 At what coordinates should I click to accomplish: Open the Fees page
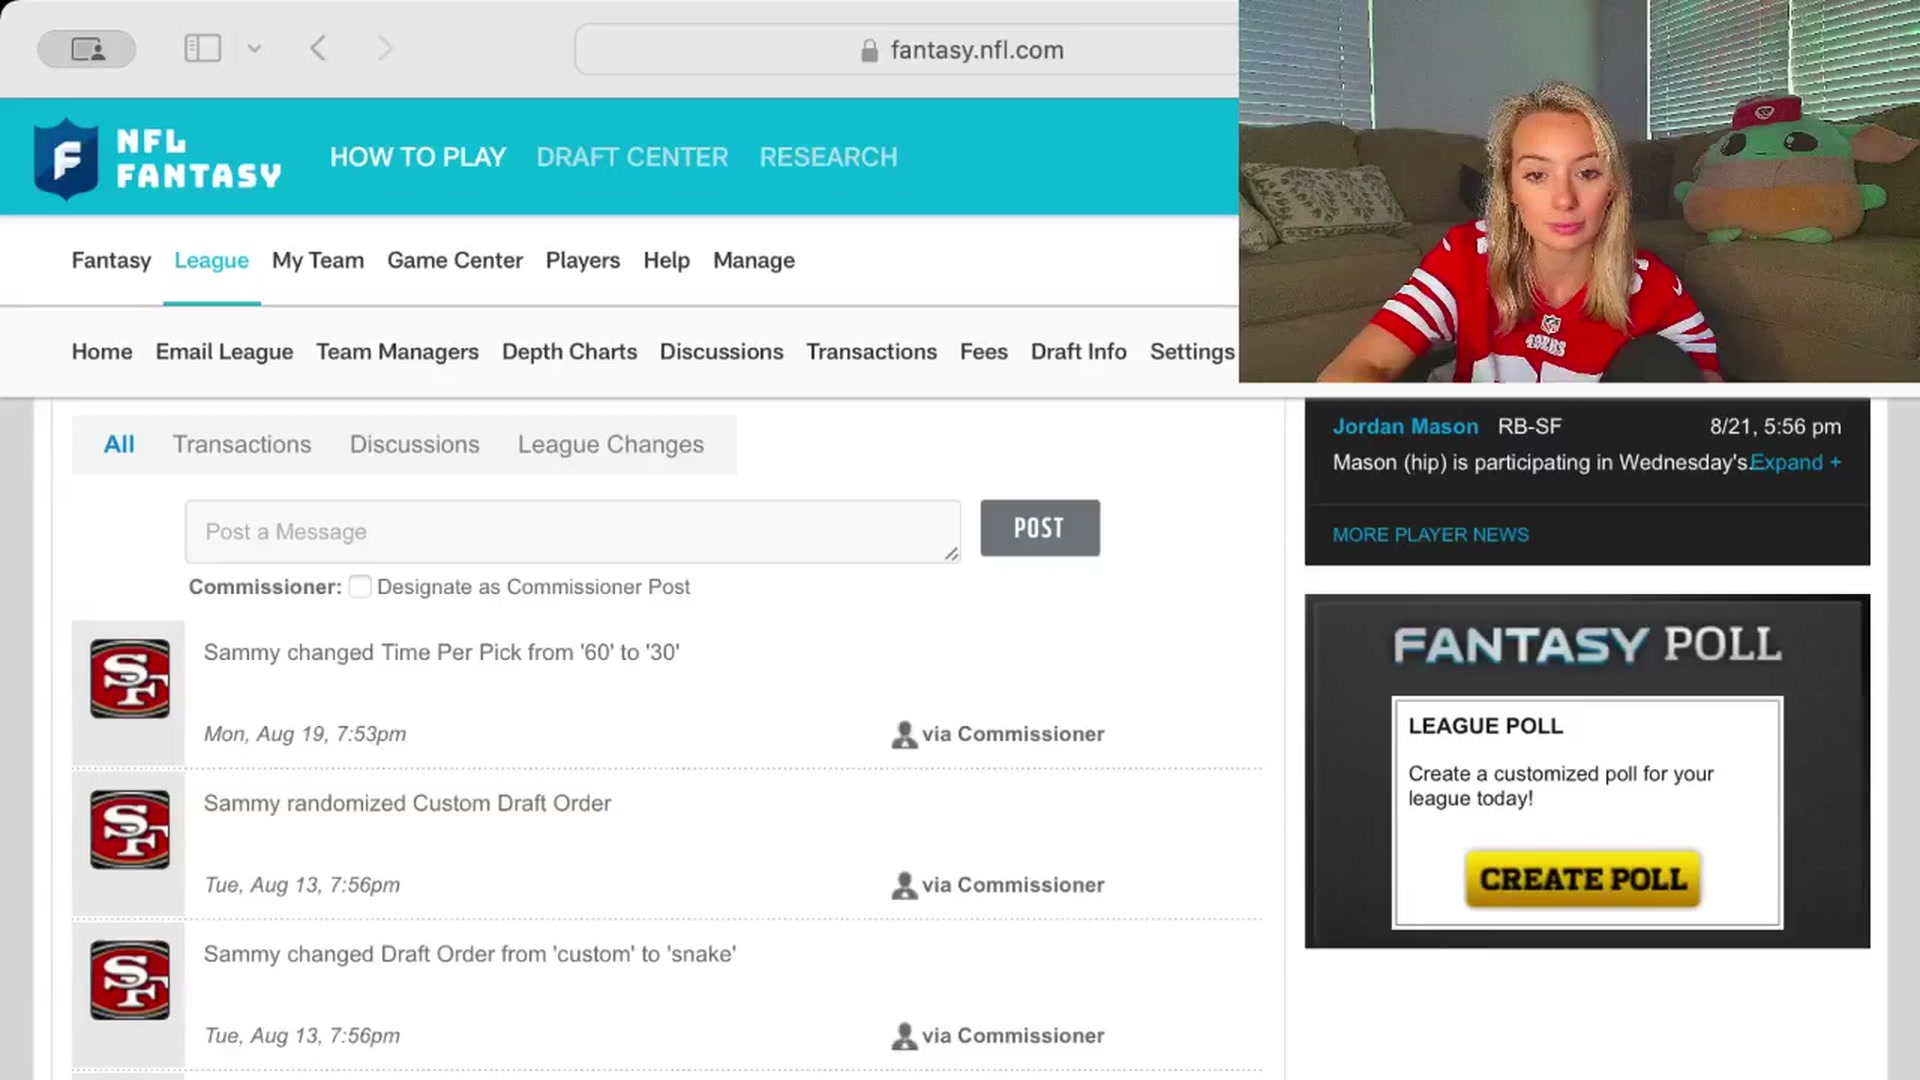[984, 352]
